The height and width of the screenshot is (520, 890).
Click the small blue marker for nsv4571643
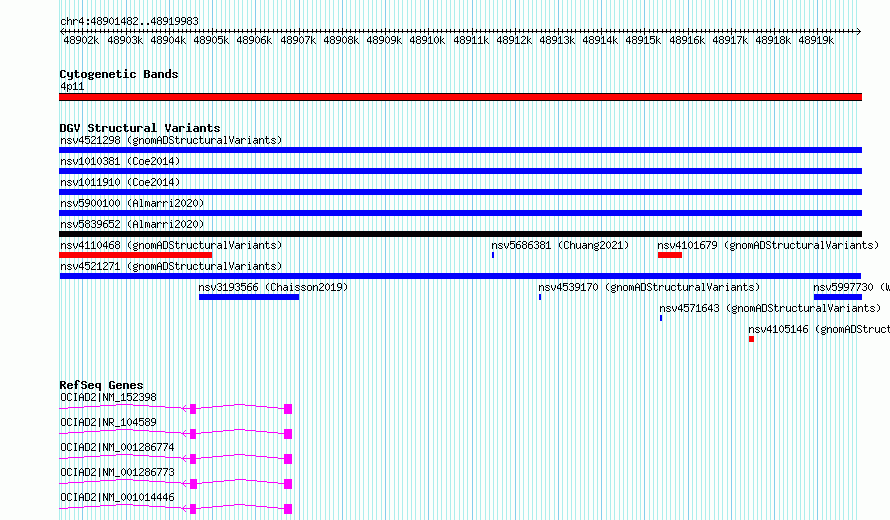click(661, 318)
